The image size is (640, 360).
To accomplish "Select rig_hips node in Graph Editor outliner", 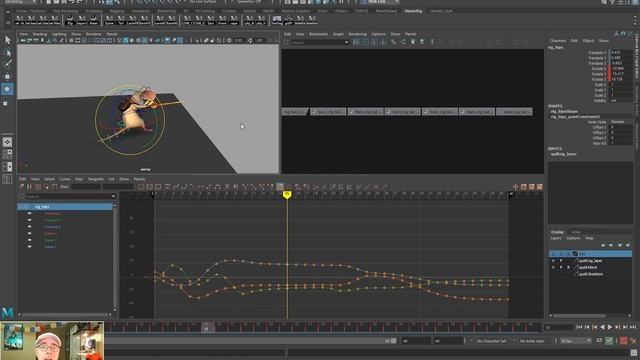I will 65,207.
